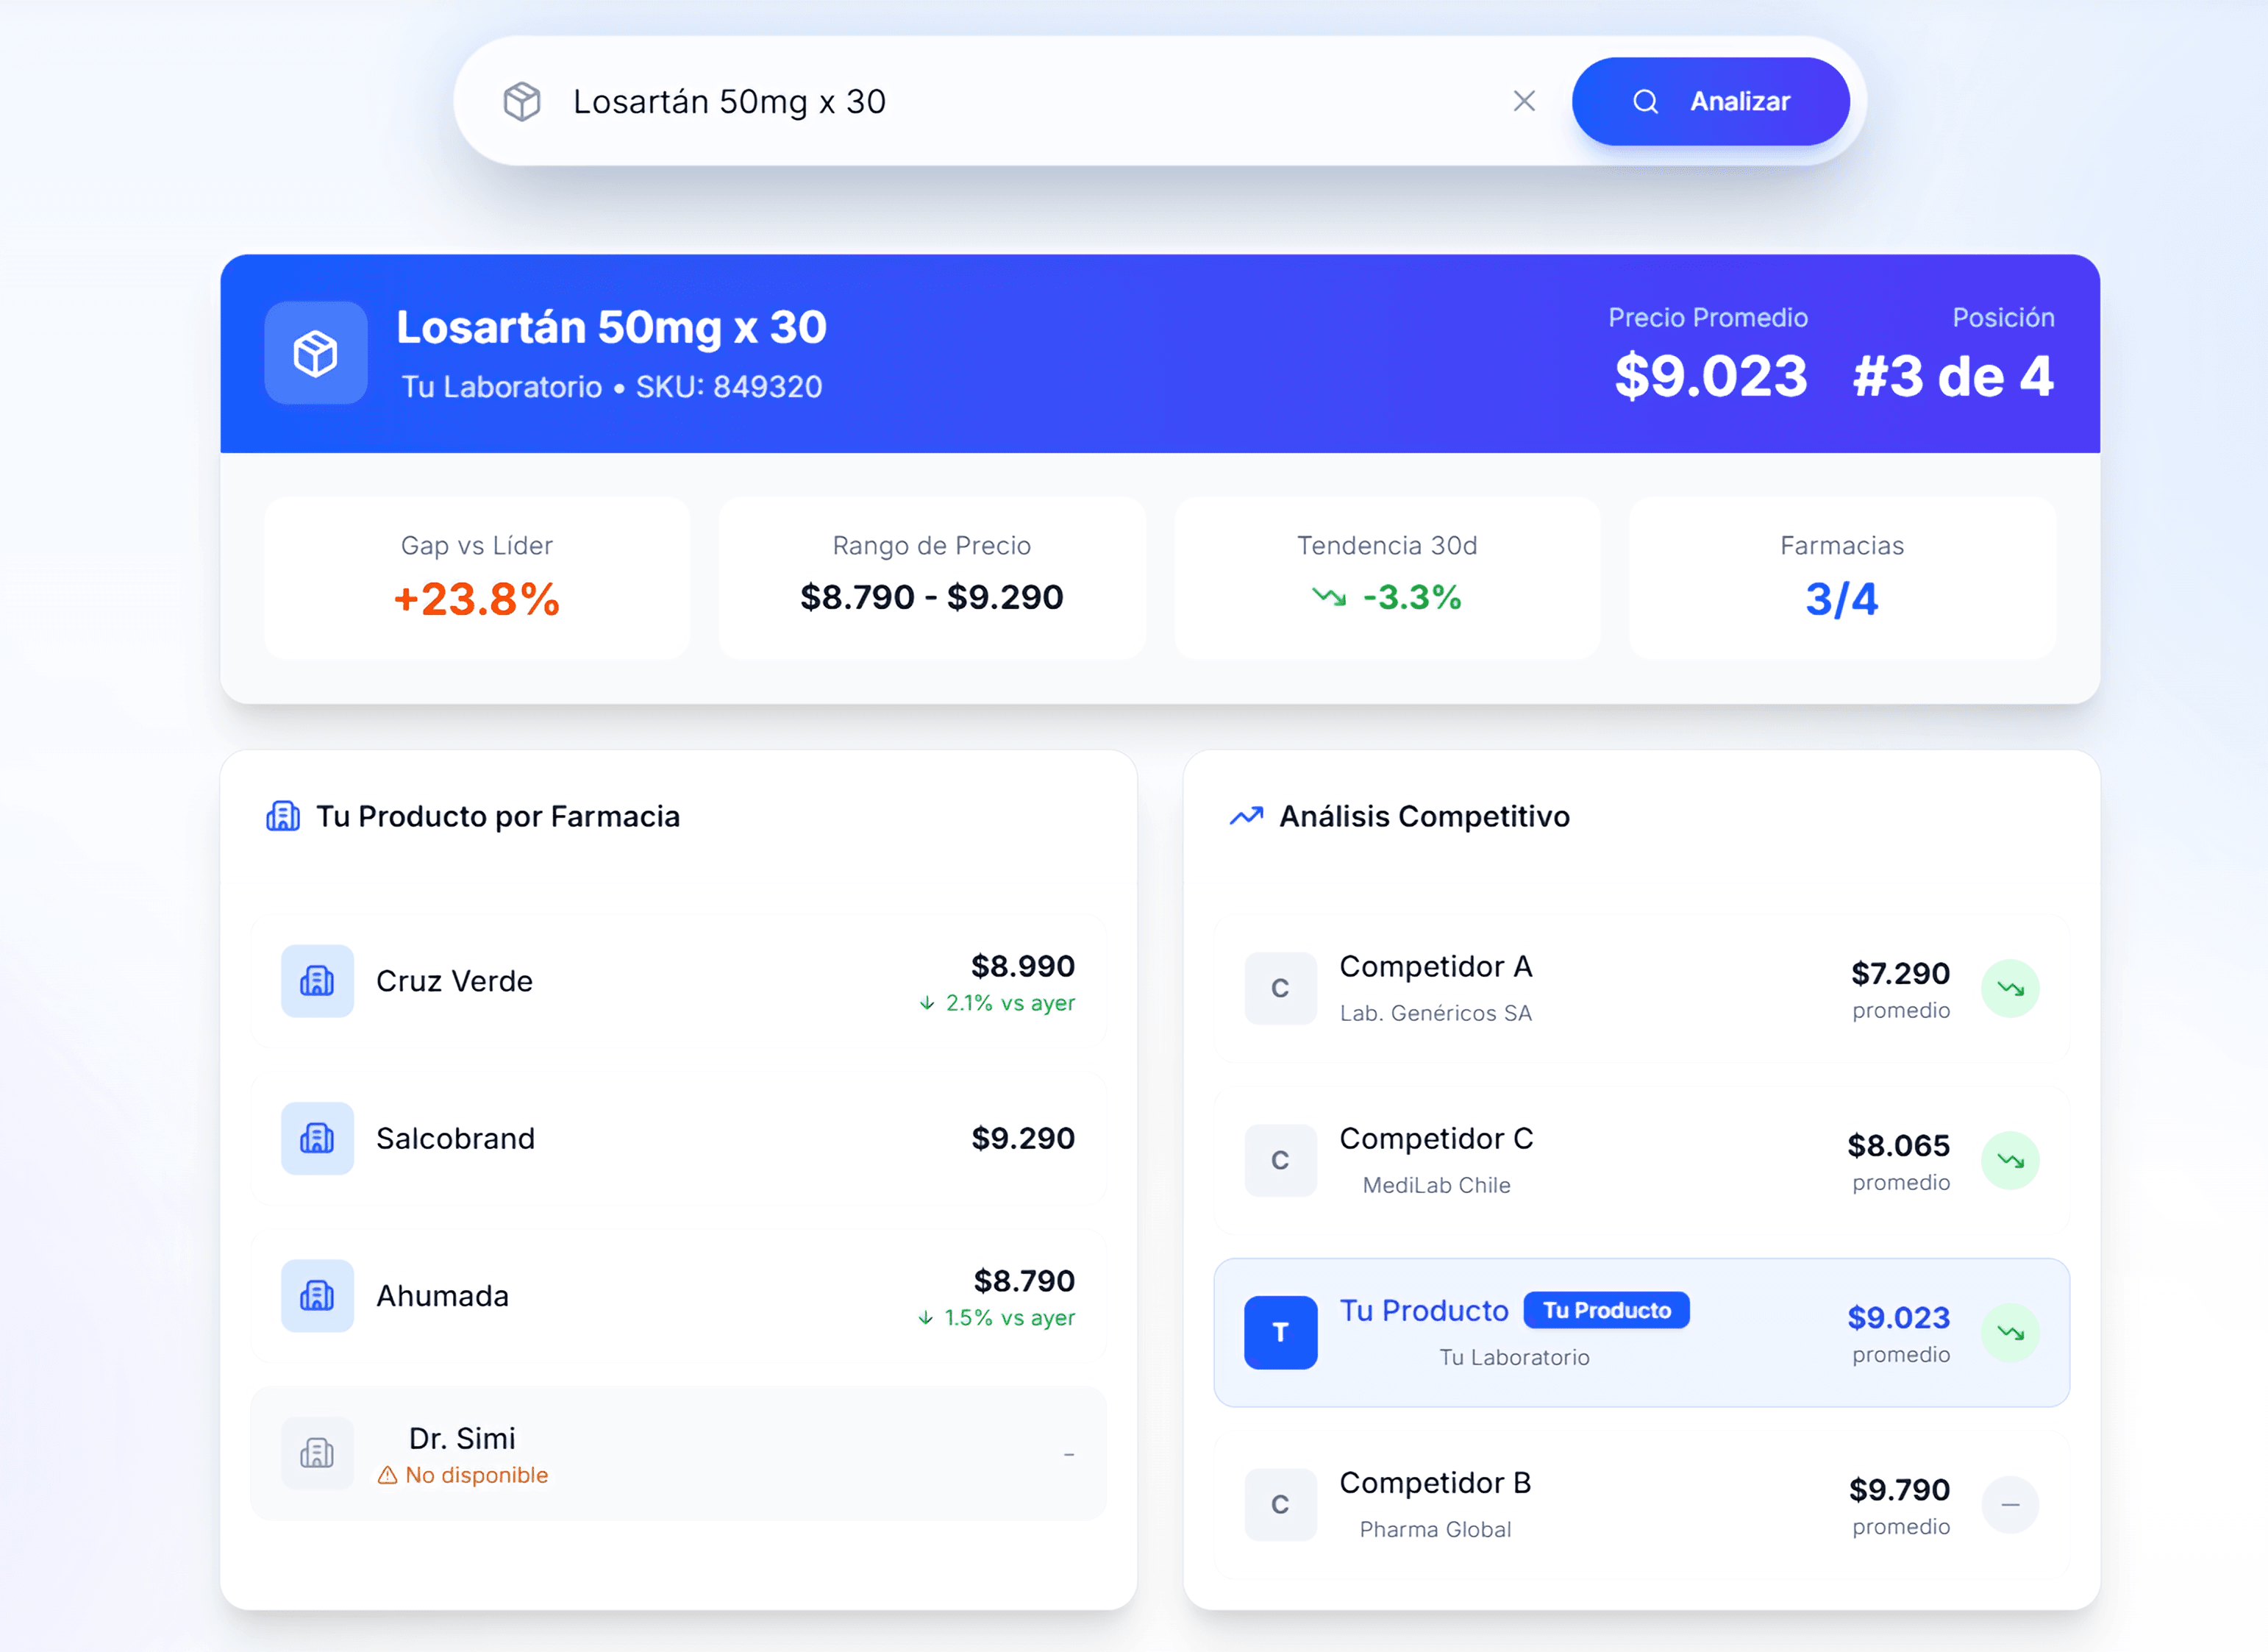
Task: Click the building icon beside Tu Producto por Farmacia
Action: tap(283, 816)
